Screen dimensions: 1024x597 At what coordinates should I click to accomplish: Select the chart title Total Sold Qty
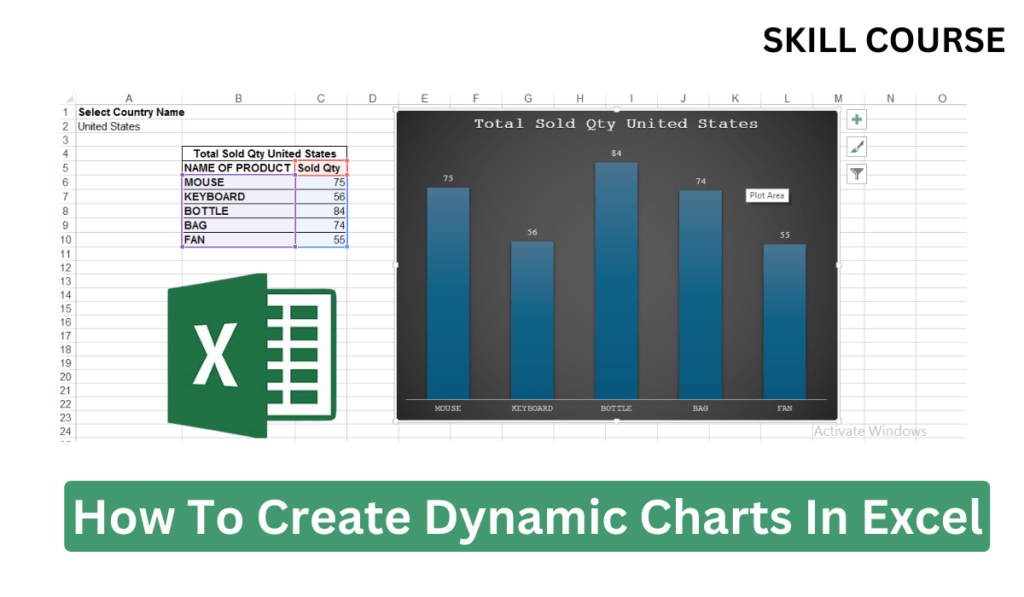pos(616,123)
